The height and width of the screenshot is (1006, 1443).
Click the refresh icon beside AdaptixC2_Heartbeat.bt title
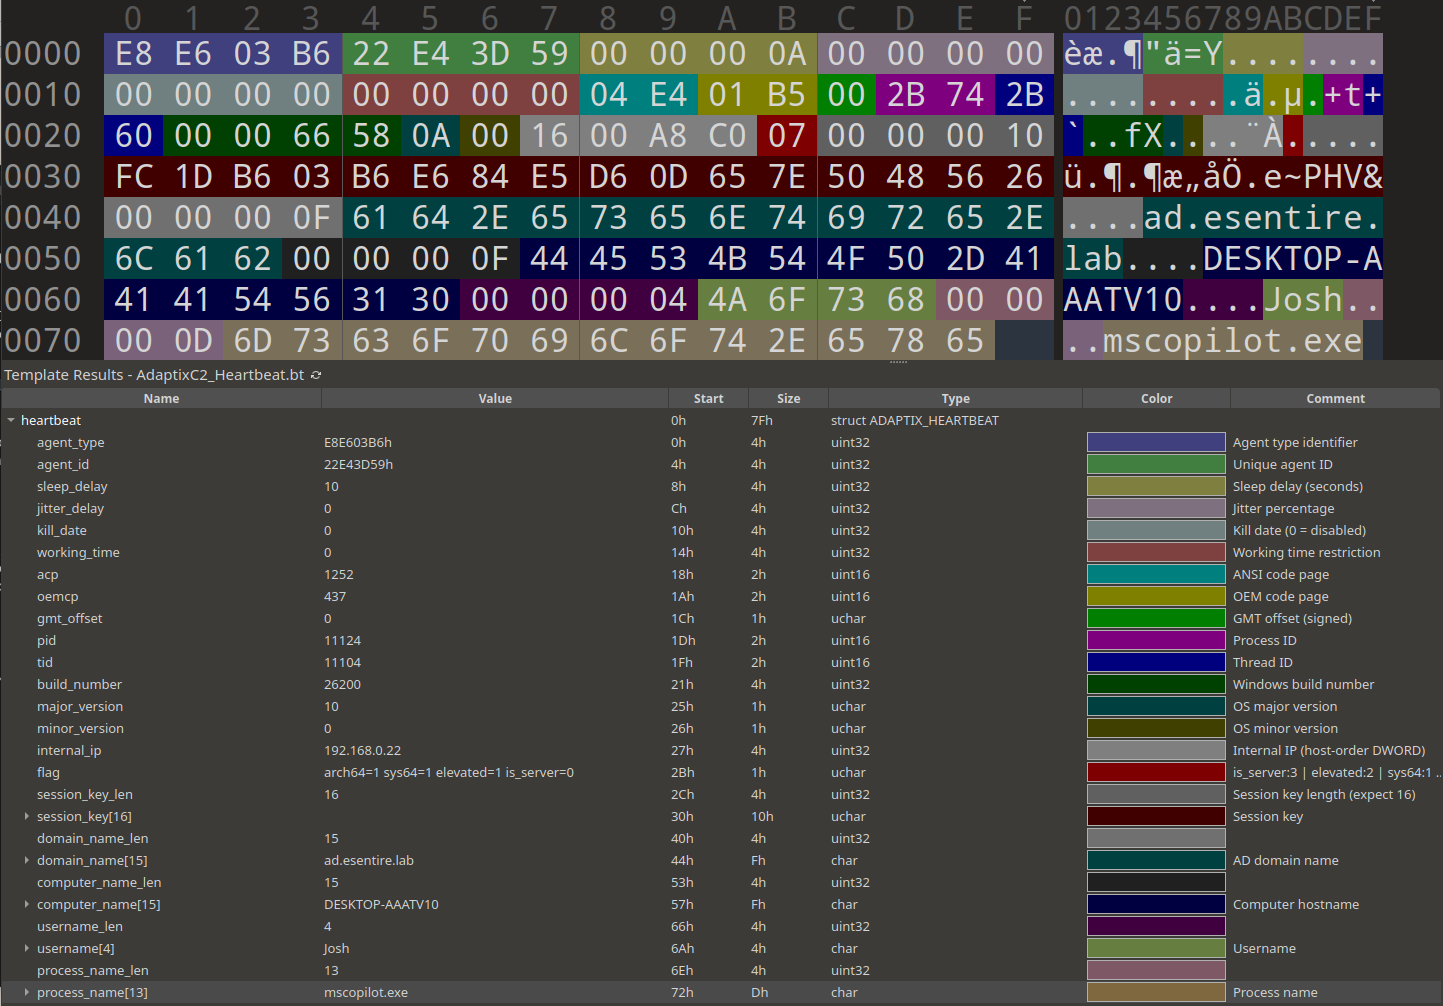pyautogui.click(x=316, y=375)
